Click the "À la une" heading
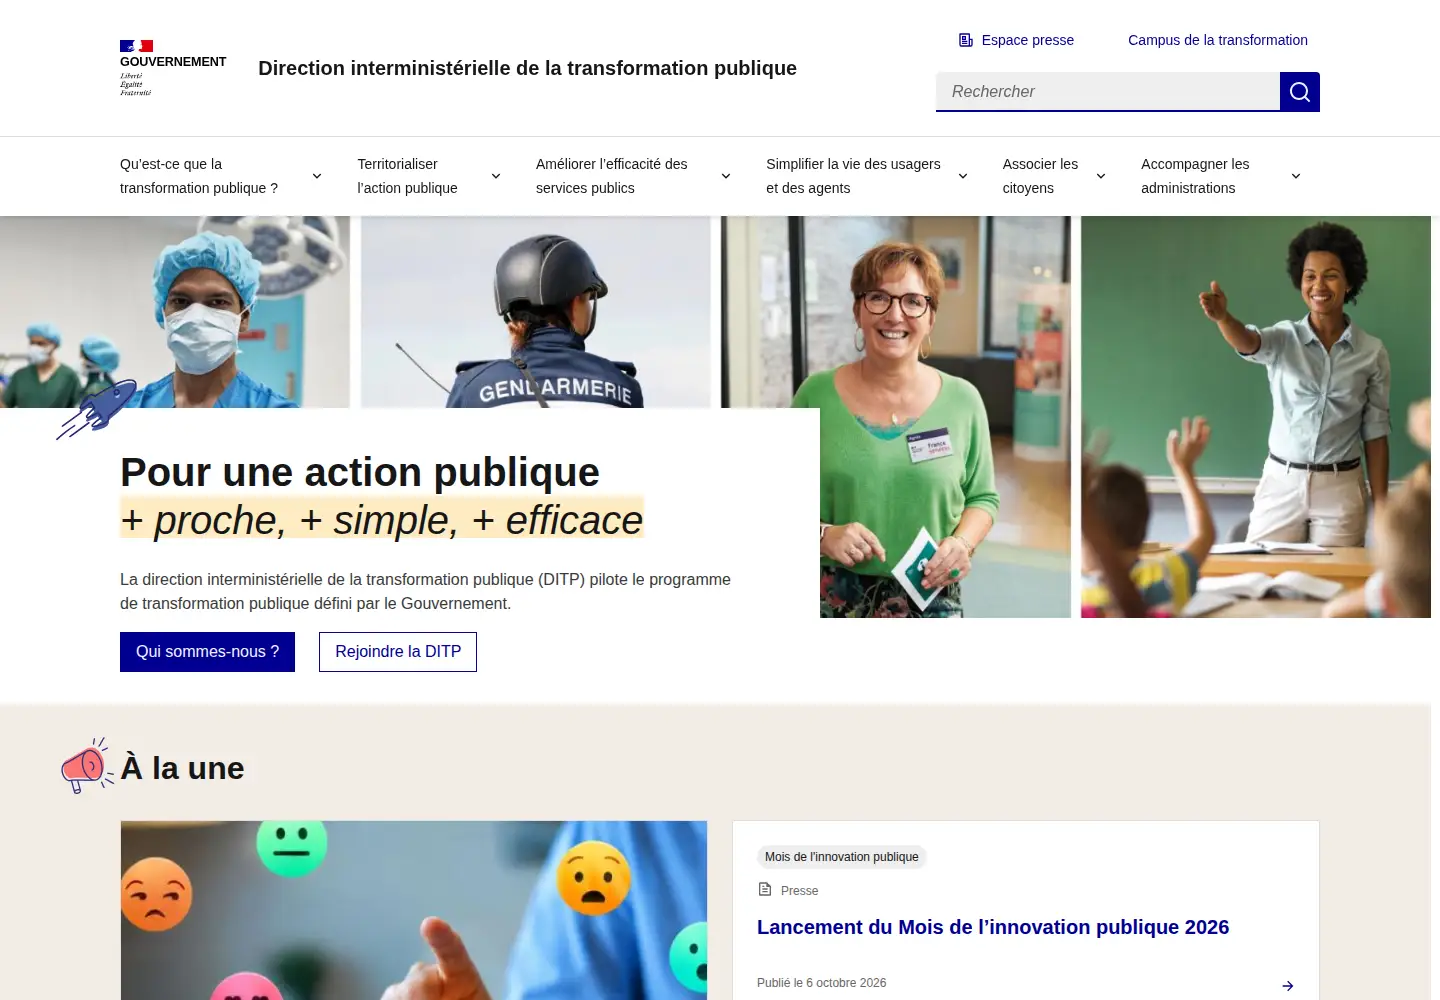Image resolution: width=1440 pixels, height=1000 pixels. [182, 768]
